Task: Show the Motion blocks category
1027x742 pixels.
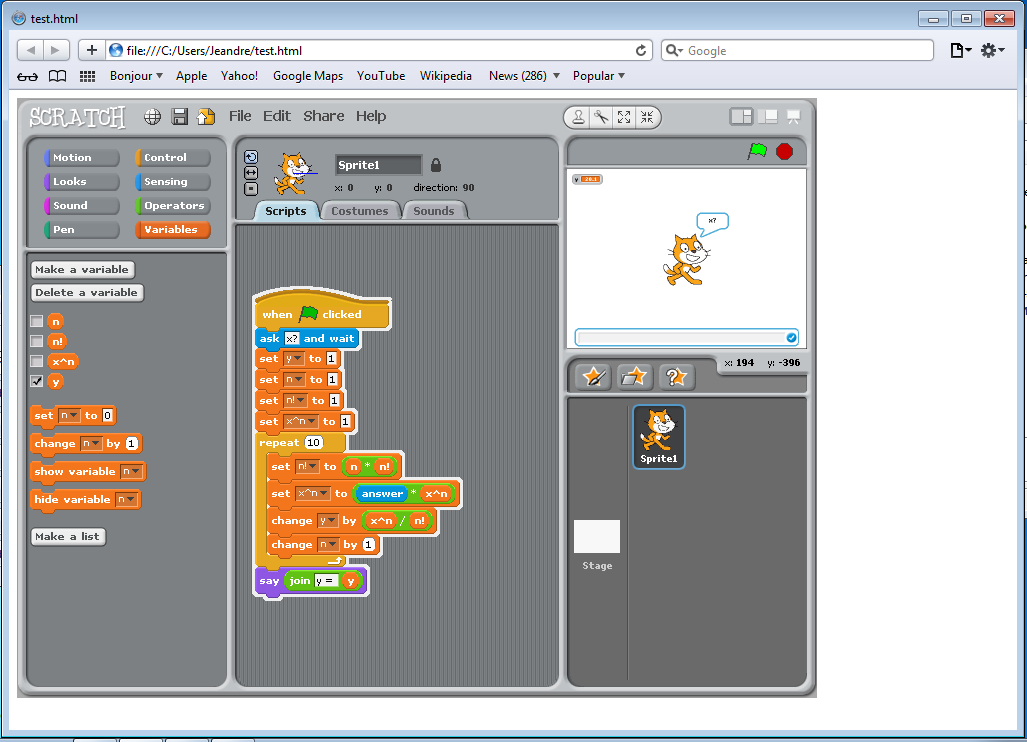Action: [x=82, y=158]
